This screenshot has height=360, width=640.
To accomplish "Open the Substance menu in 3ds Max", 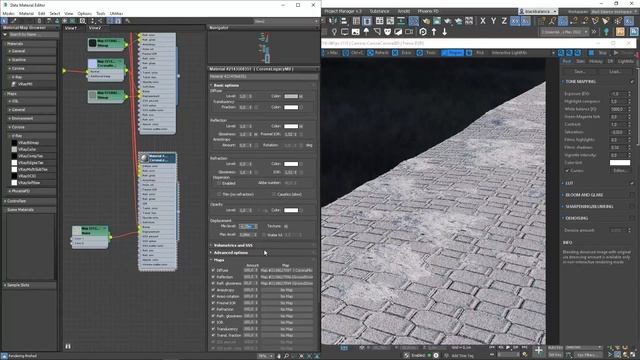I will pos(379,11).
